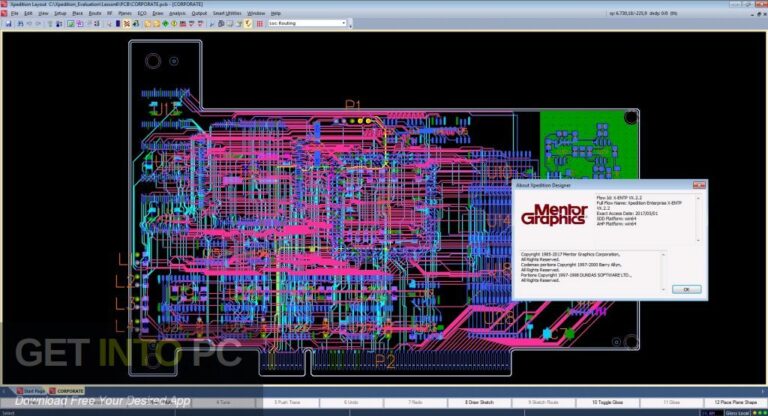Click the green diamond toolbar icon
Image resolution: width=768 pixels, height=416 pixels.
point(166,24)
